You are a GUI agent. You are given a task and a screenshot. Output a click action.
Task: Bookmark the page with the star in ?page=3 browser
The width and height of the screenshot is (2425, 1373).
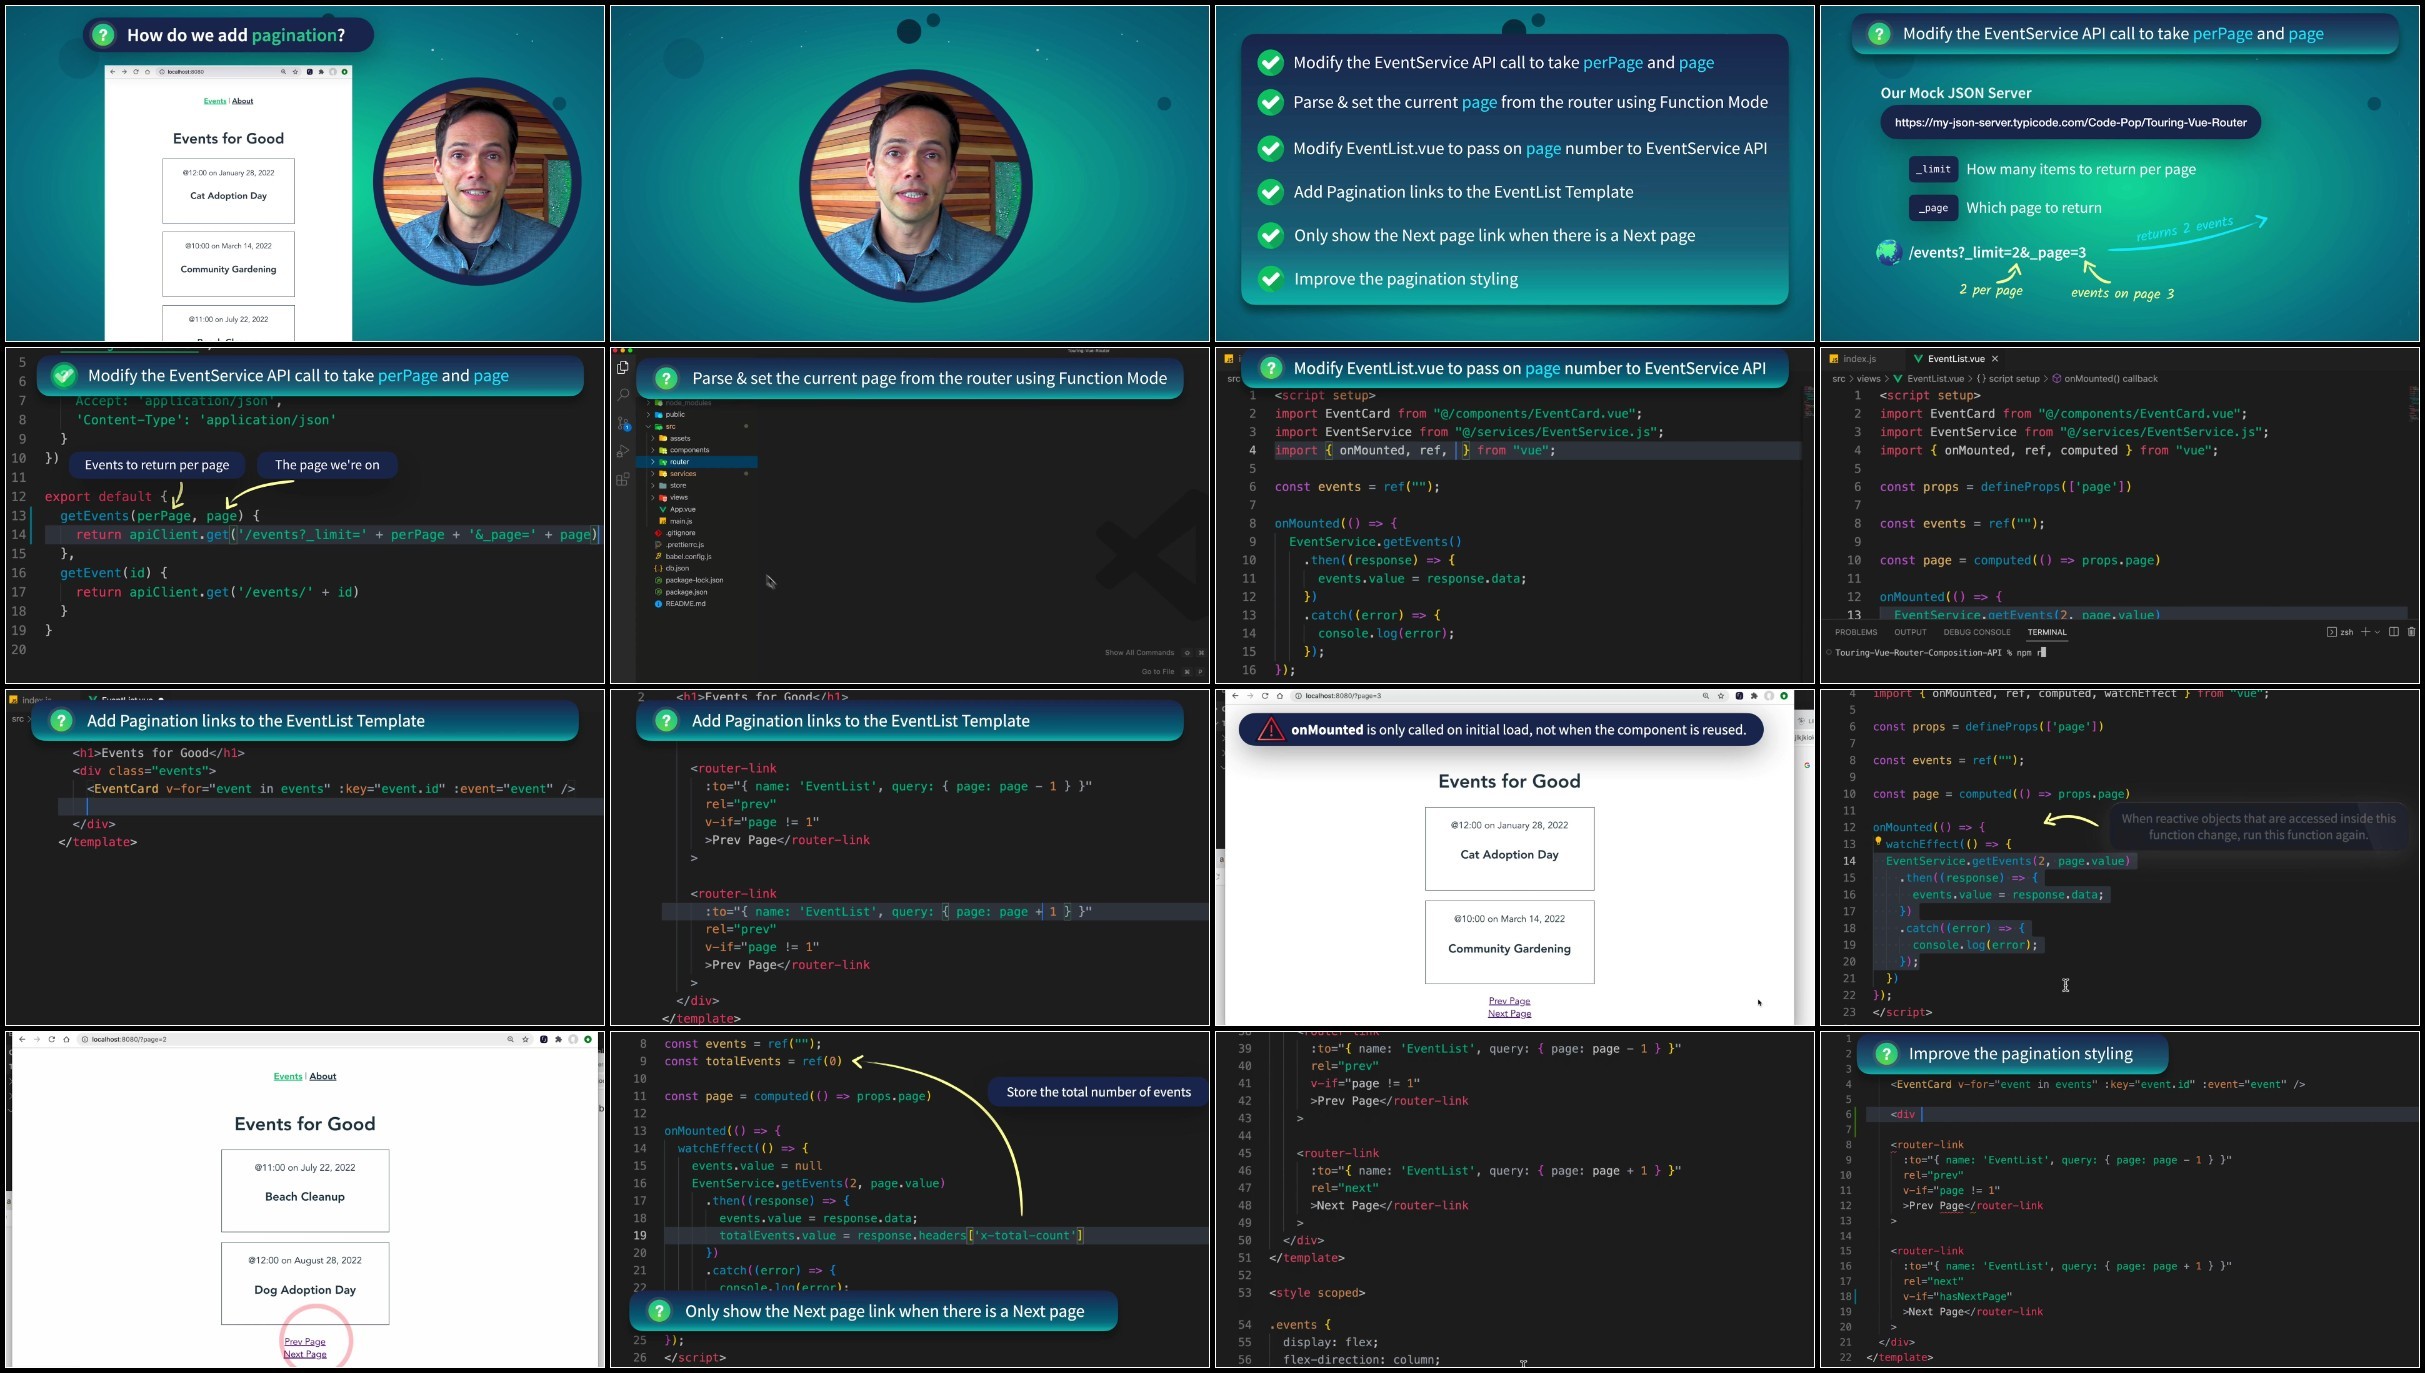coord(1721,696)
